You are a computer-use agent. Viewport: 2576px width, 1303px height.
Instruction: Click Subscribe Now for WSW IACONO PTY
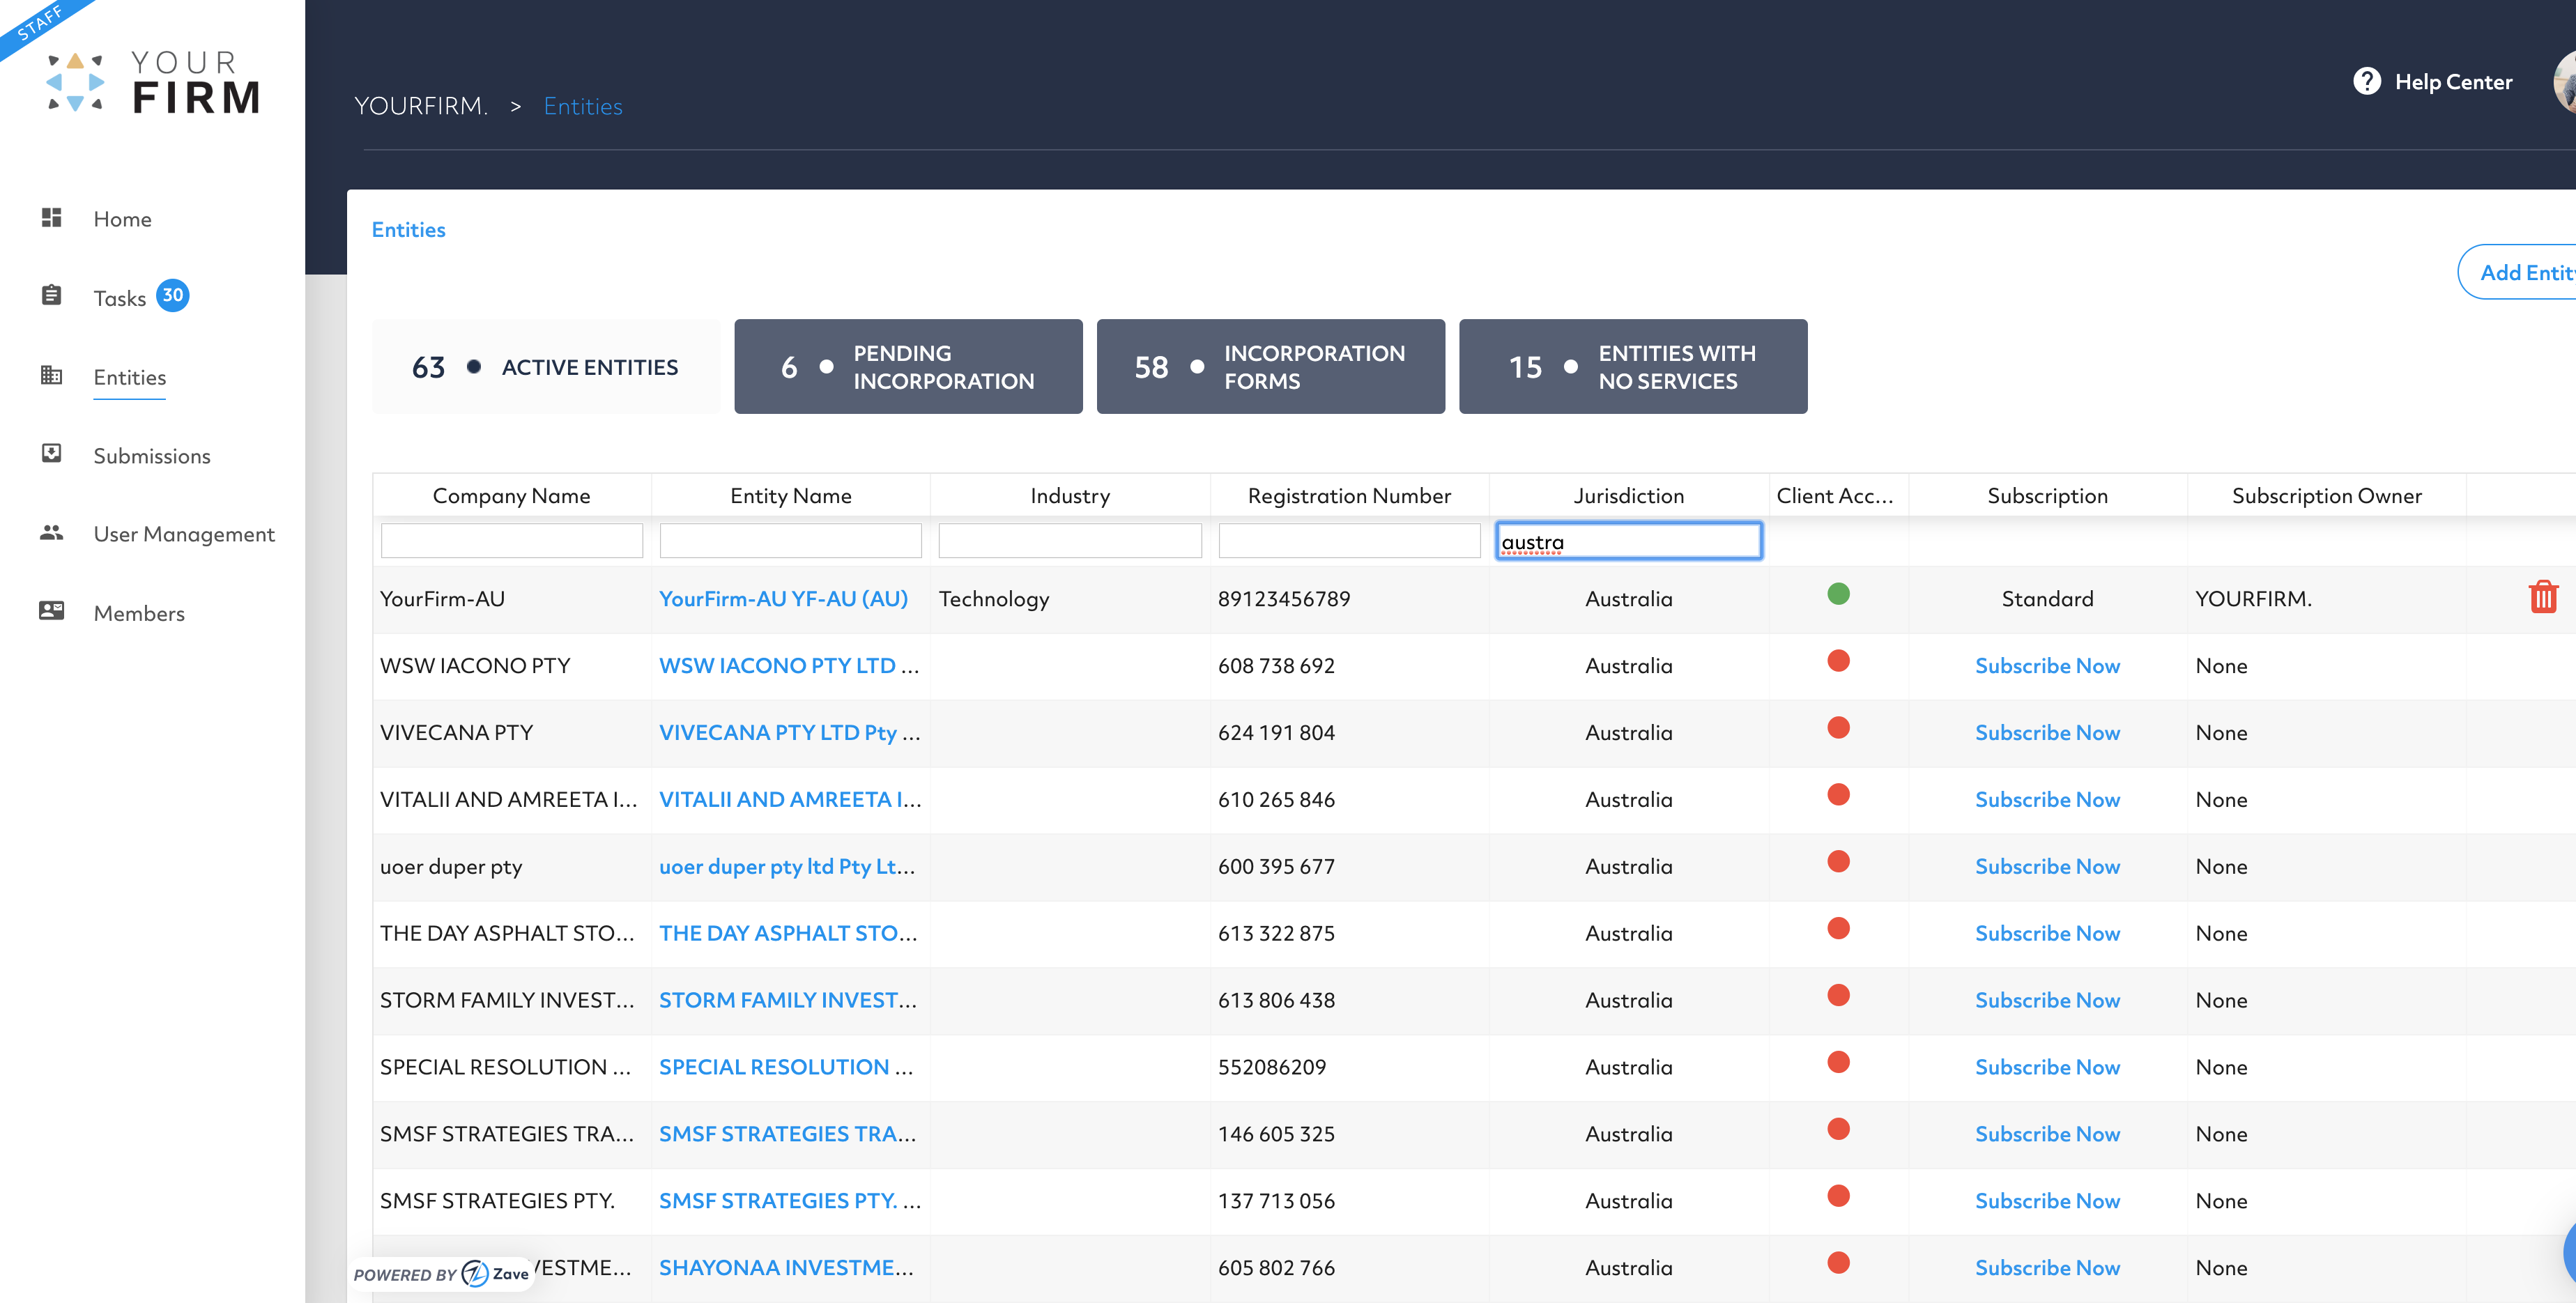click(x=2047, y=666)
